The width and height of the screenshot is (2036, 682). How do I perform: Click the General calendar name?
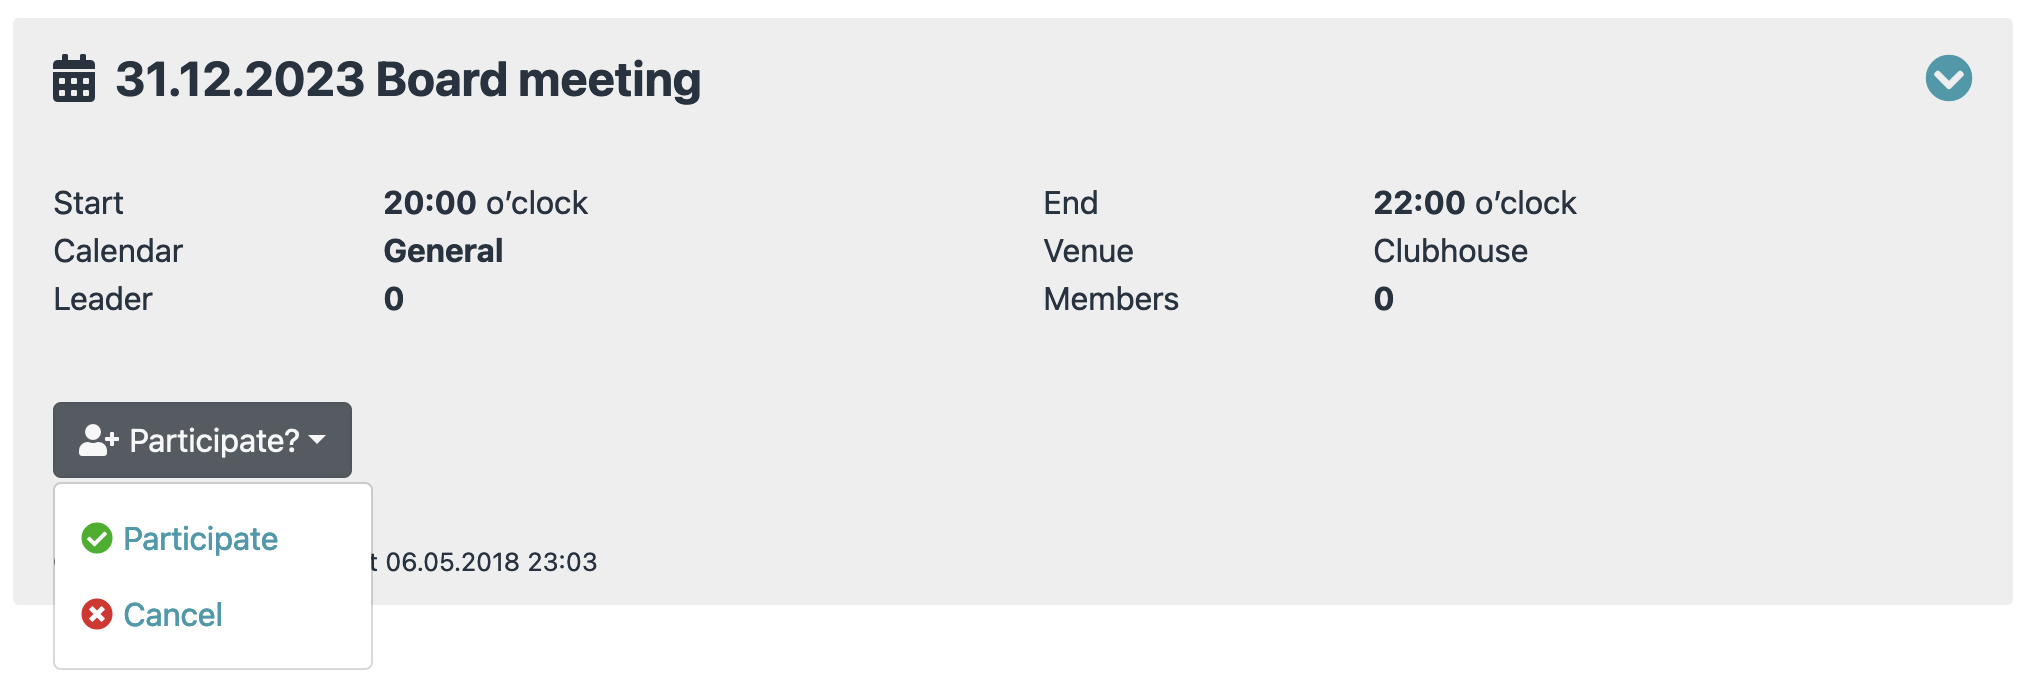[x=443, y=251]
